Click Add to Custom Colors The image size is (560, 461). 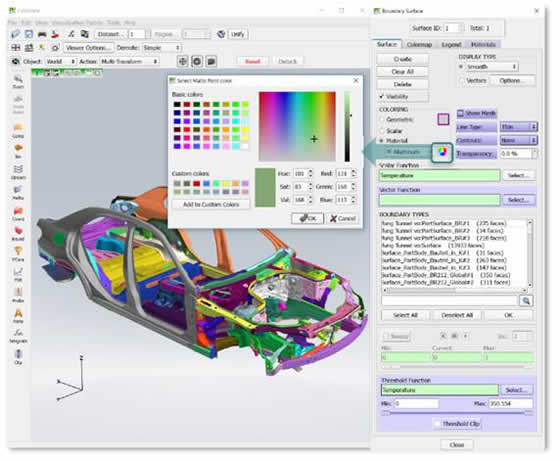(x=211, y=204)
